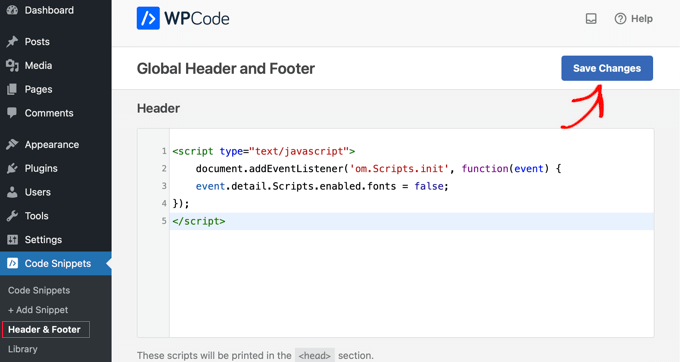The image size is (680, 362).
Task: Click the Plugins plug icon
Action: pyautogui.click(x=12, y=168)
